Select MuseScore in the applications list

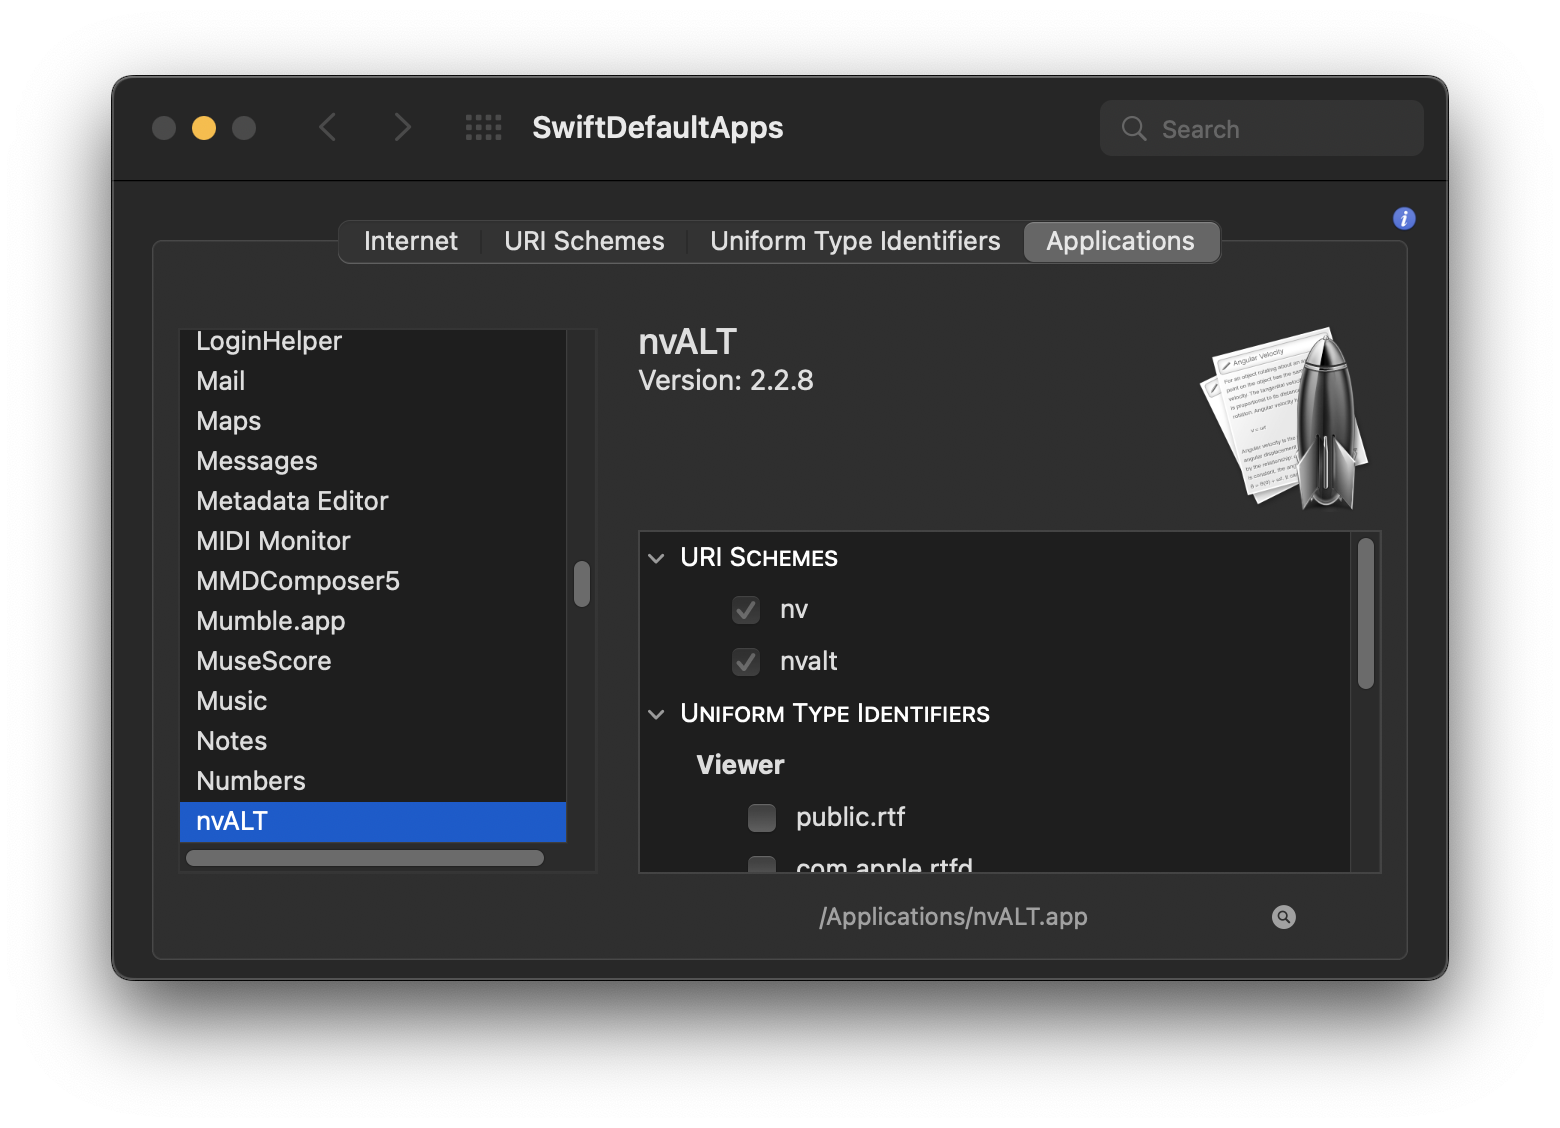click(x=264, y=661)
